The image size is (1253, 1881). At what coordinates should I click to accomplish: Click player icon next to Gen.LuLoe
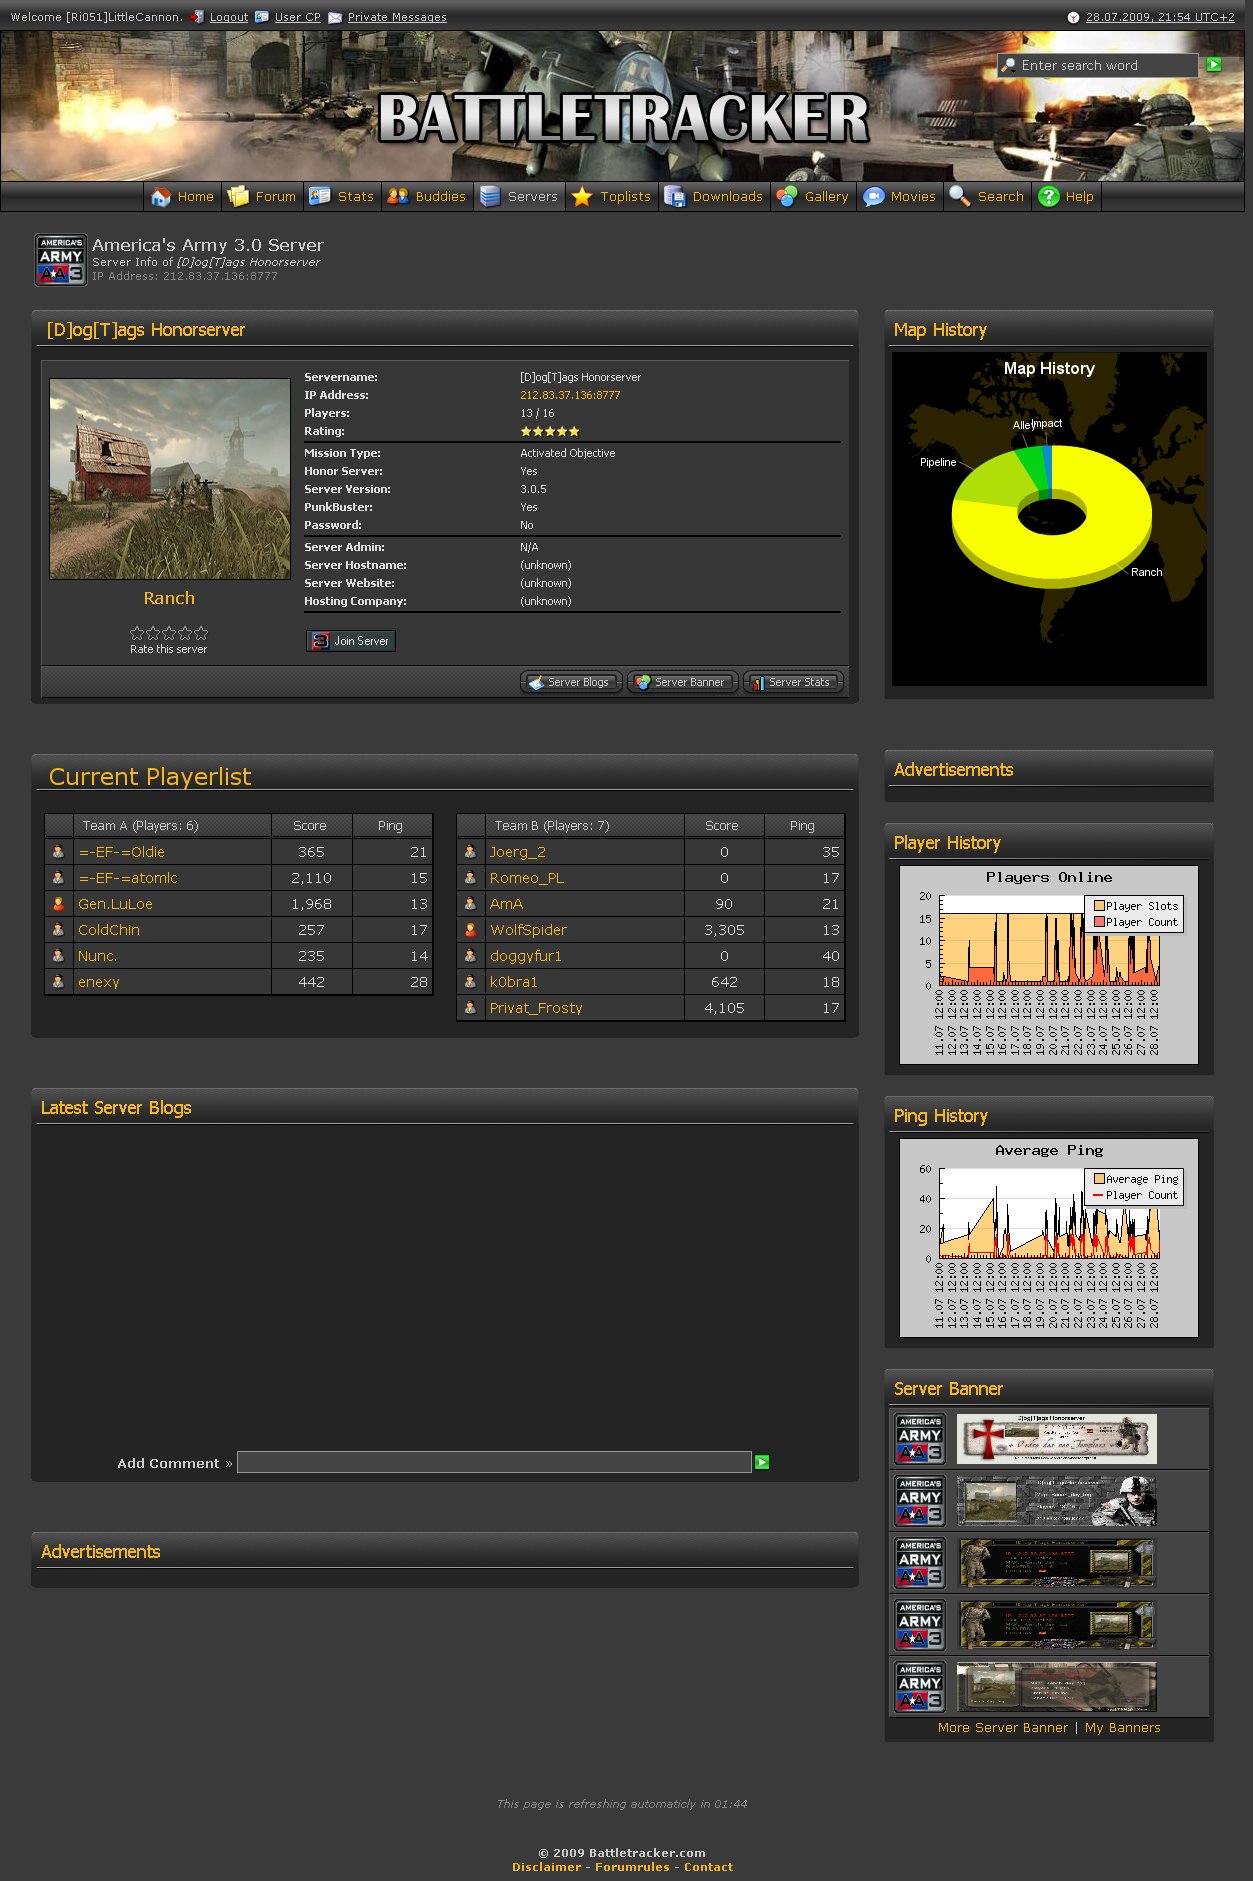(x=58, y=904)
